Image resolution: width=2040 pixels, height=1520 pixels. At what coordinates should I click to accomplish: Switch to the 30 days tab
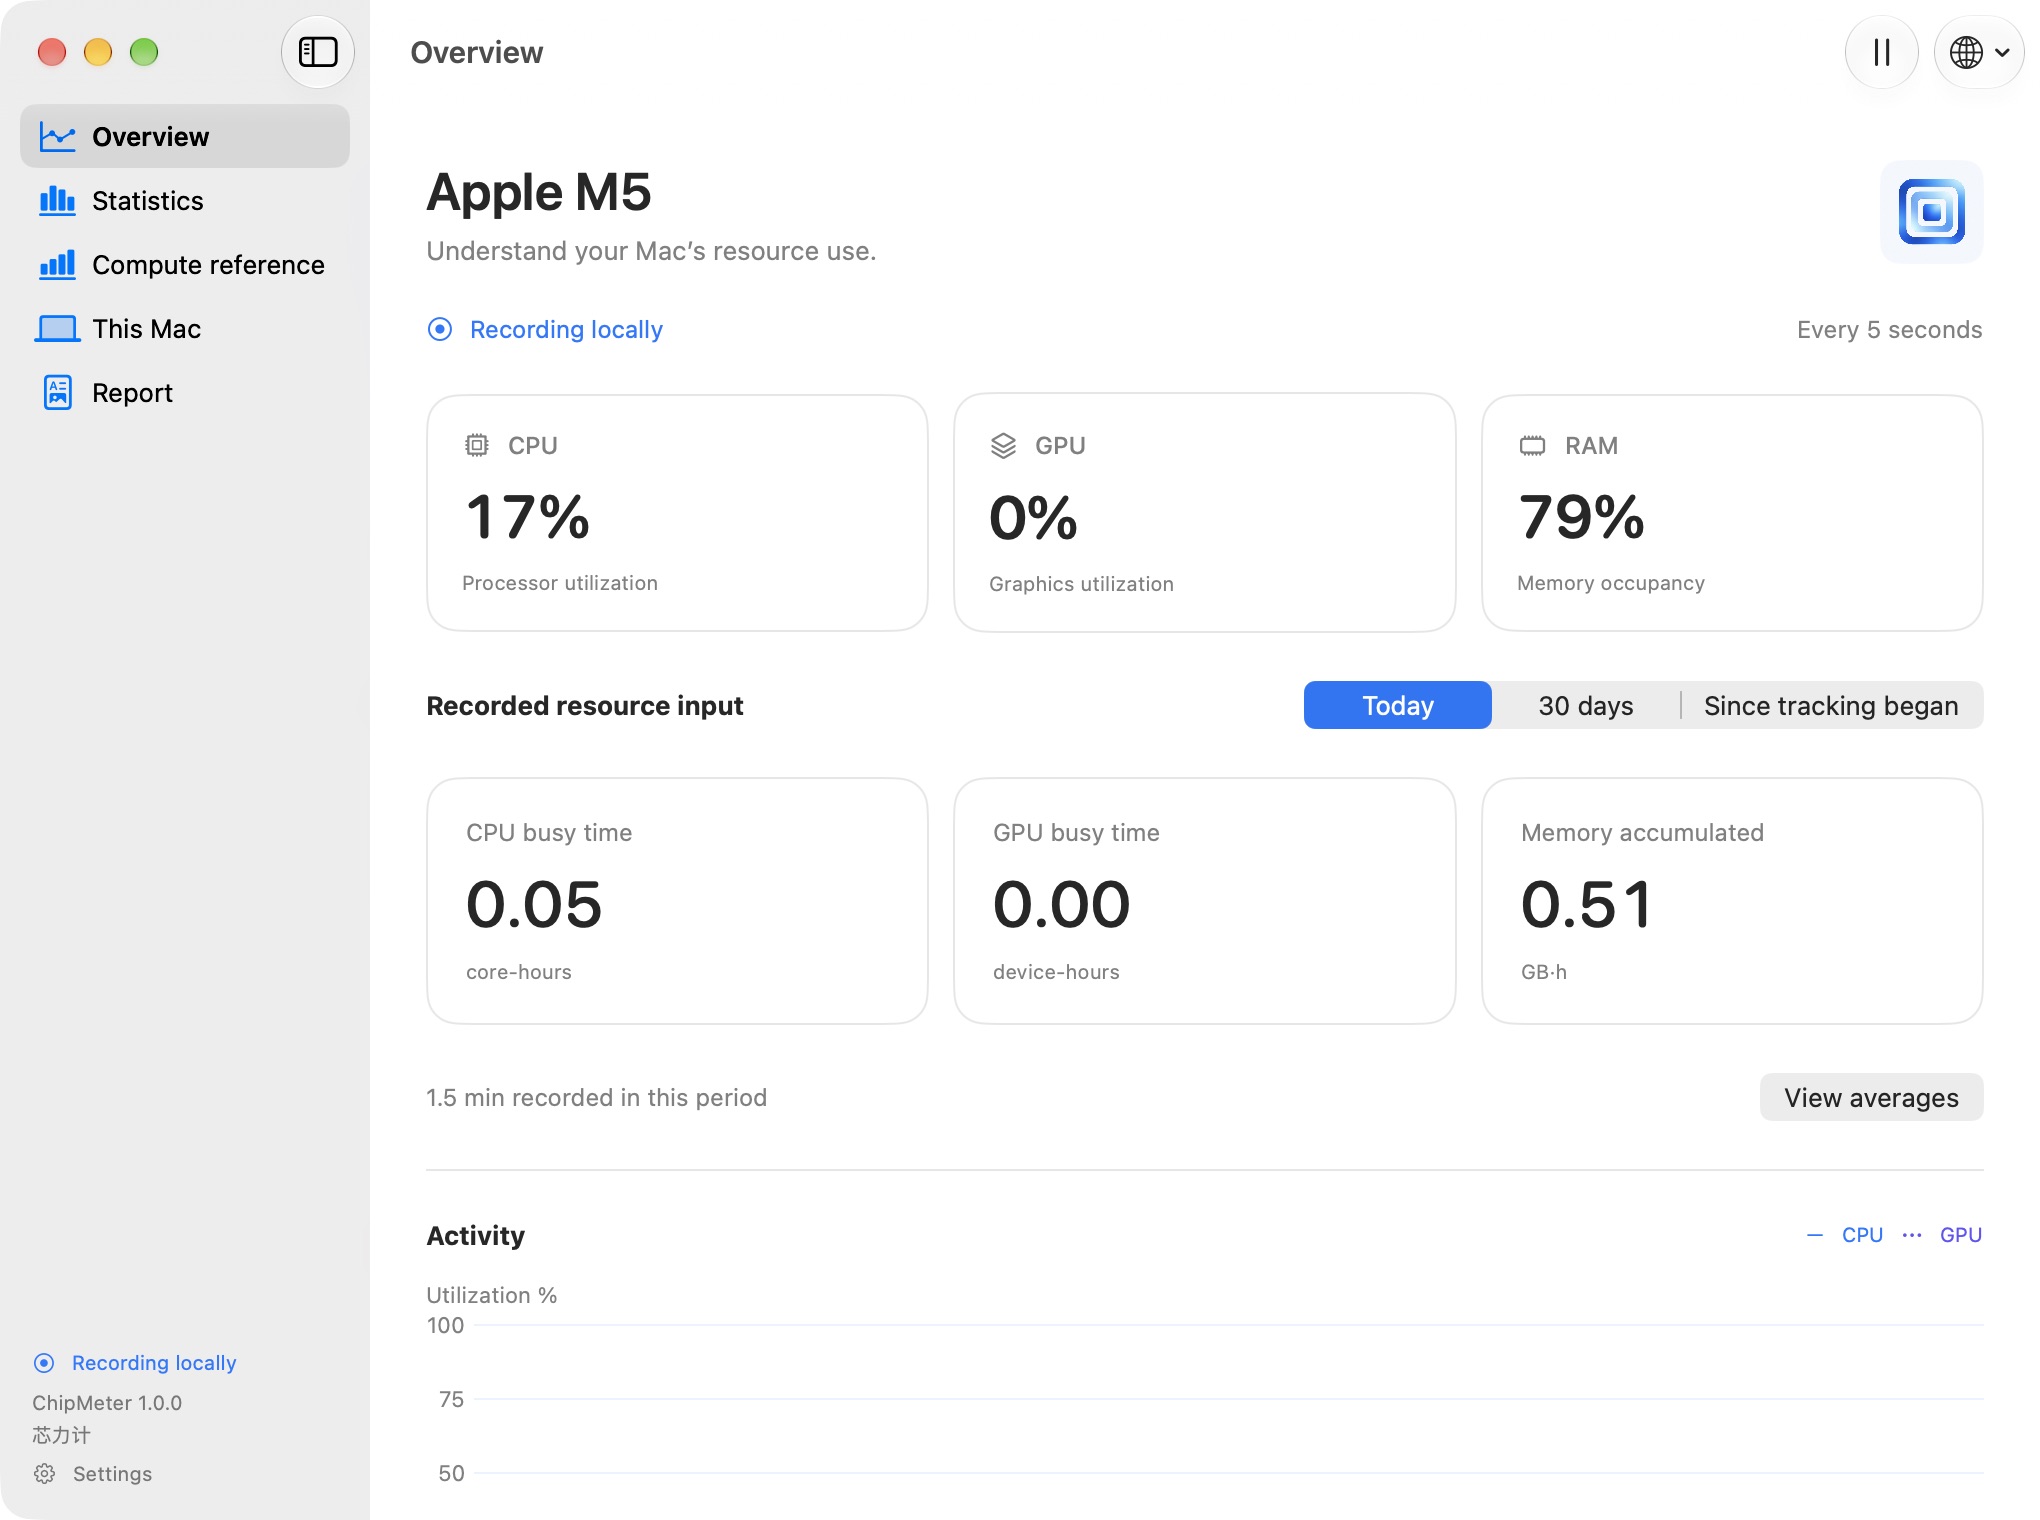click(x=1585, y=705)
